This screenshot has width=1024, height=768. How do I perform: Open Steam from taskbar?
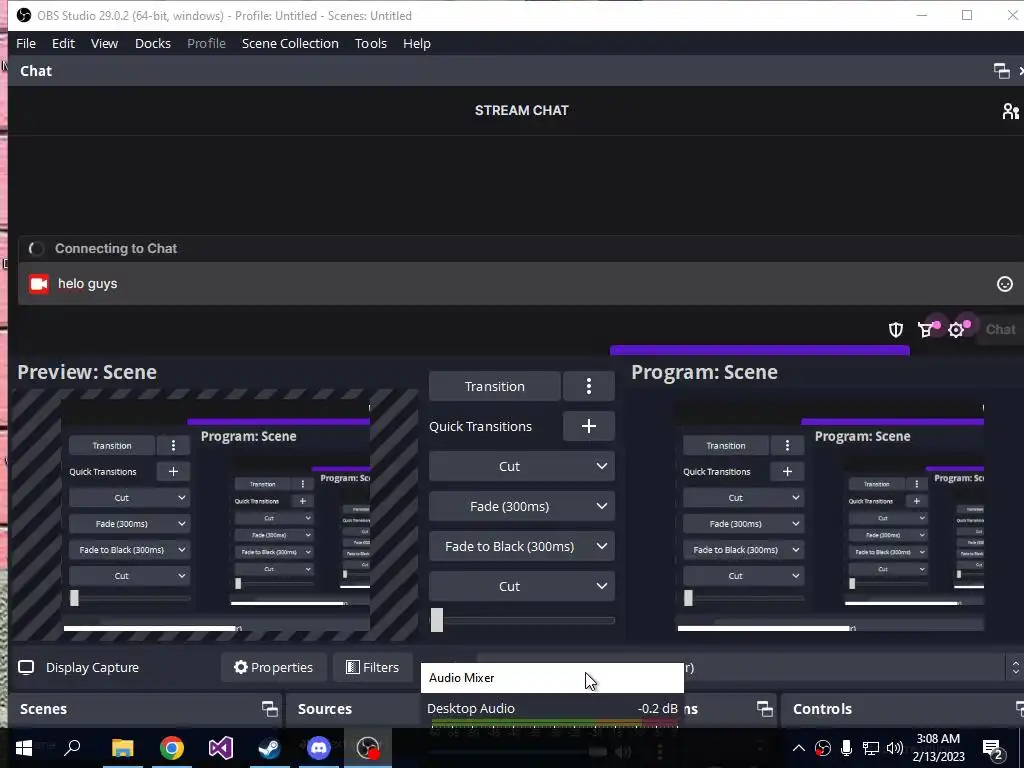[x=270, y=748]
